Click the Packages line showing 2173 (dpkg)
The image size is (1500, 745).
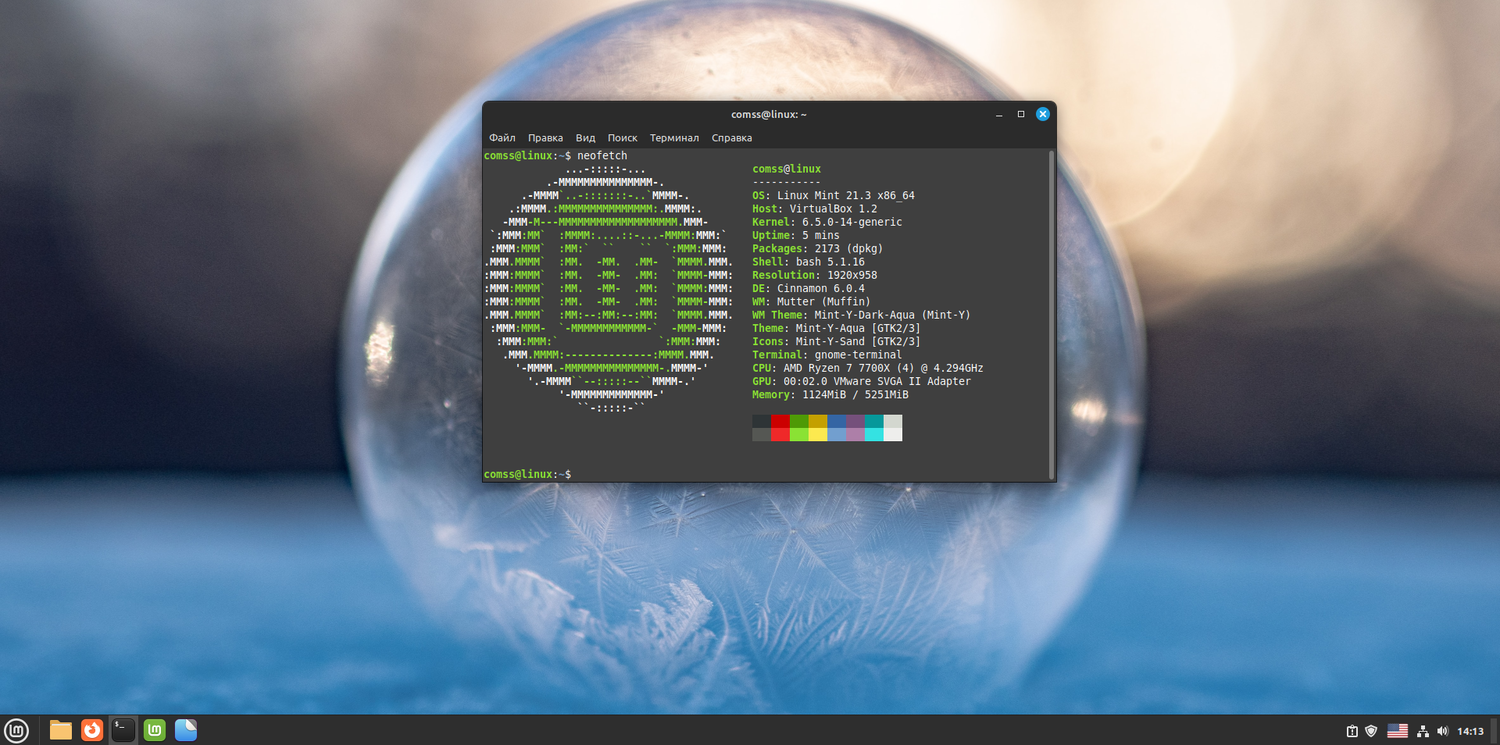pos(818,249)
